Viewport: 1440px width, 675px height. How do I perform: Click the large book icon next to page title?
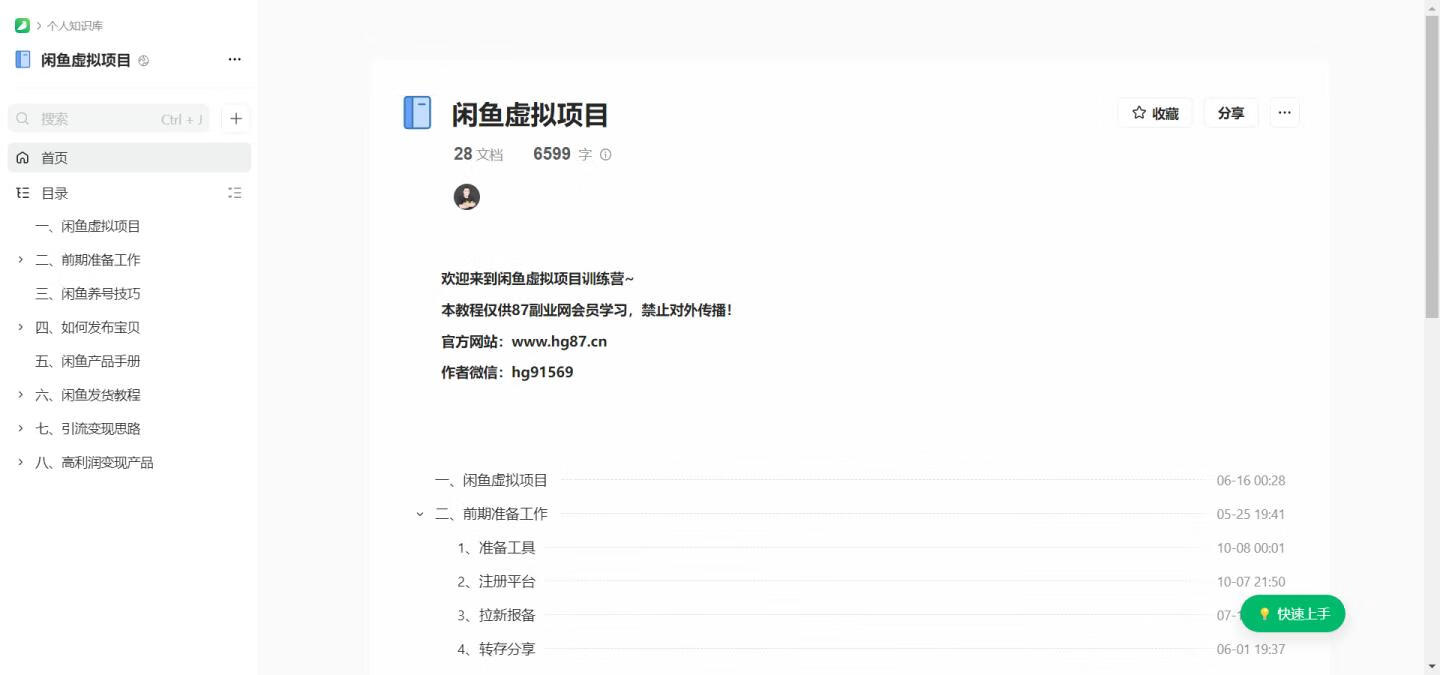[x=417, y=113]
